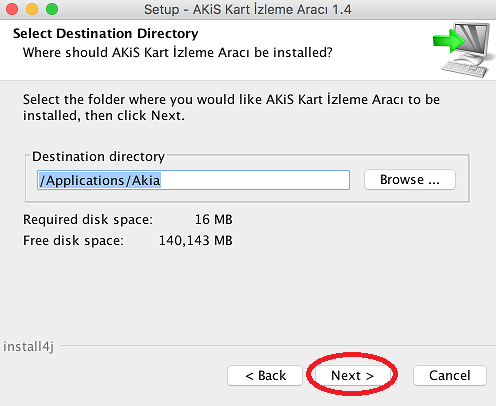Screen dimensions: 496x406
Task: Click the Next > button
Action: click(352, 376)
